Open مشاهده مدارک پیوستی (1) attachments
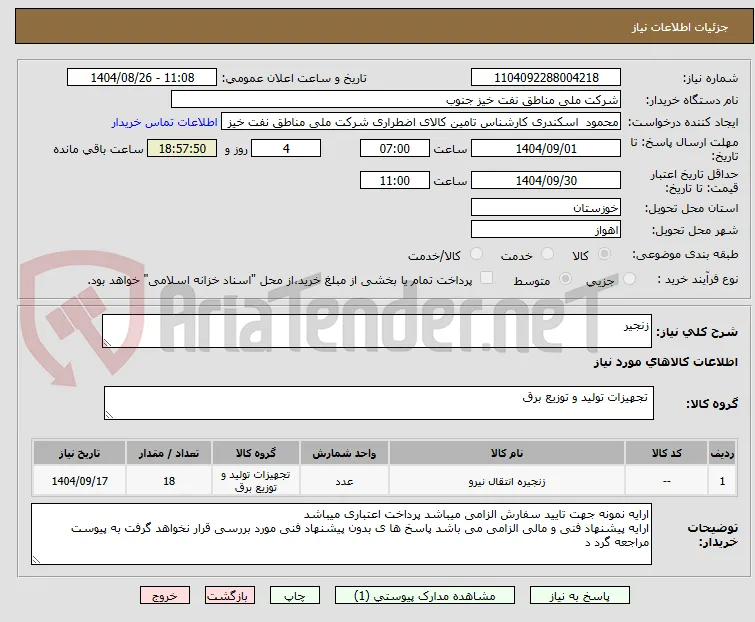 (x=425, y=596)
